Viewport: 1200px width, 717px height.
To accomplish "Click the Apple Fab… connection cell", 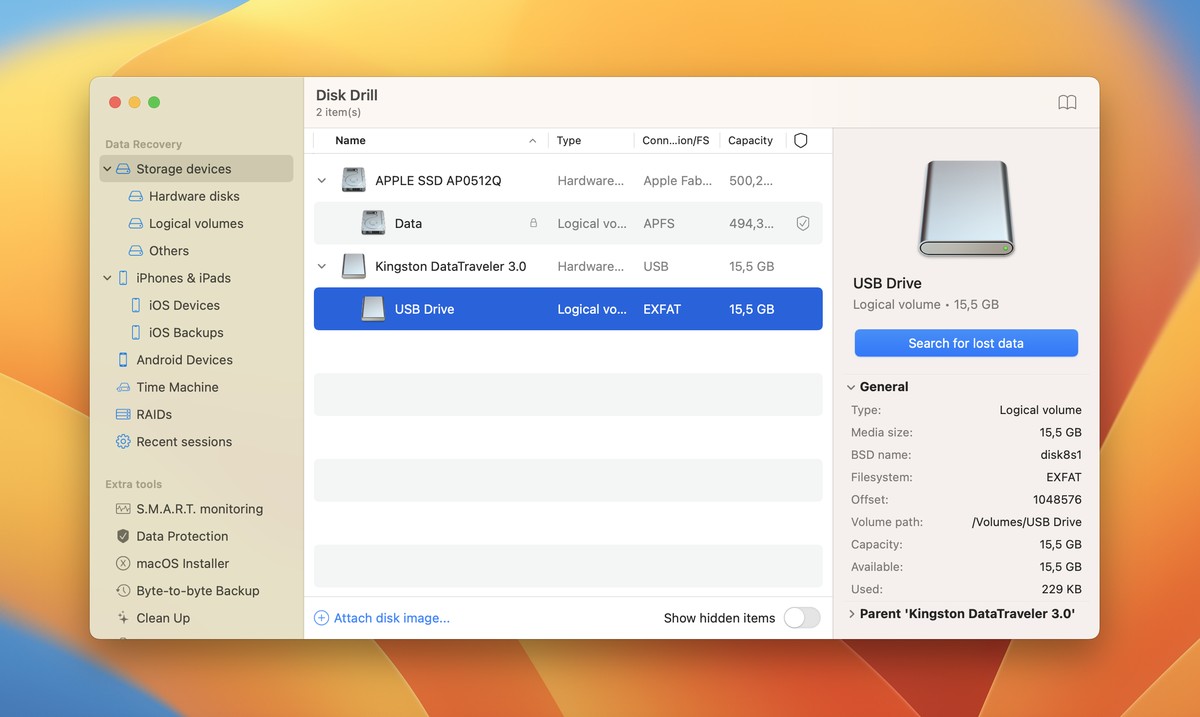I will tap(678, 181).
